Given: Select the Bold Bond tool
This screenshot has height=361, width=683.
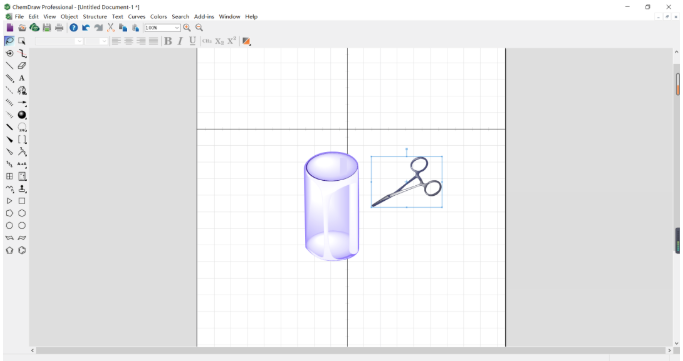Looking at the screenshot, I should [x=9, y=127].
